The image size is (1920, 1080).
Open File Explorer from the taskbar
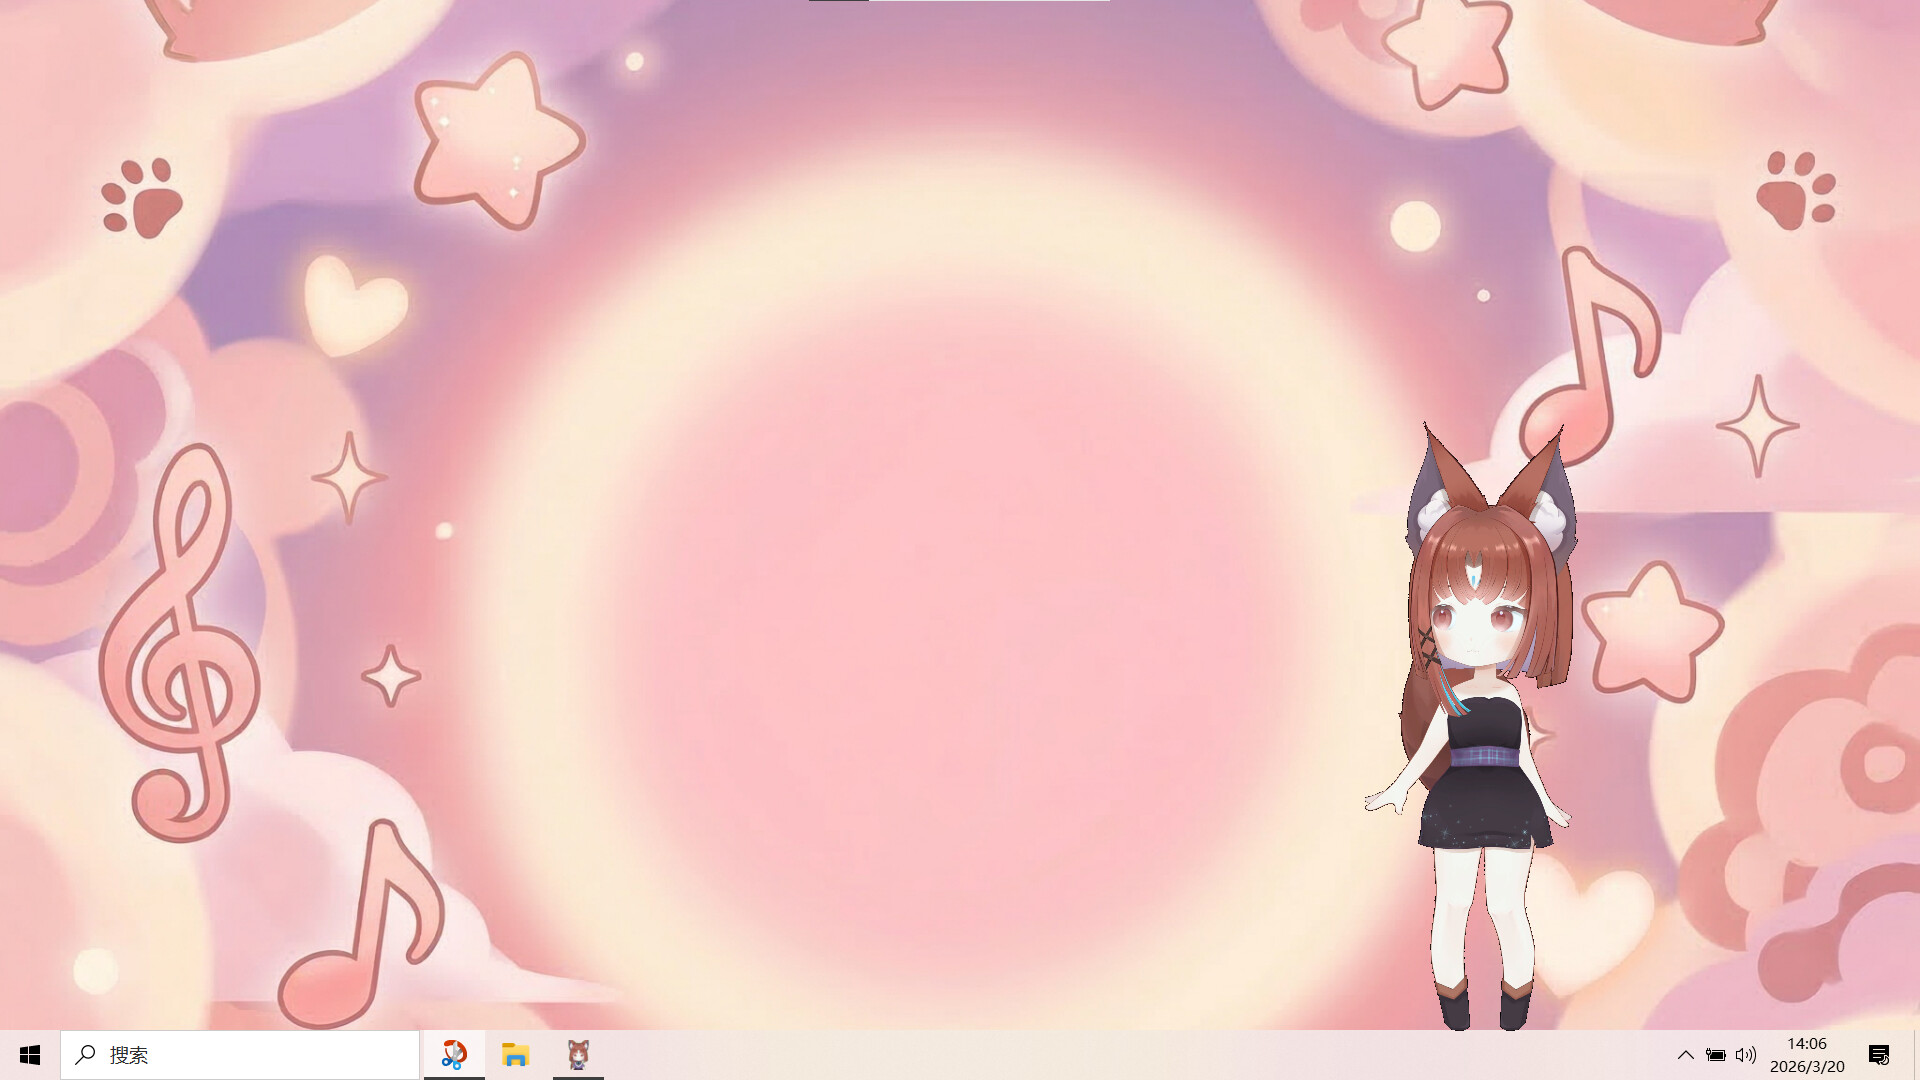(516, 1055)
